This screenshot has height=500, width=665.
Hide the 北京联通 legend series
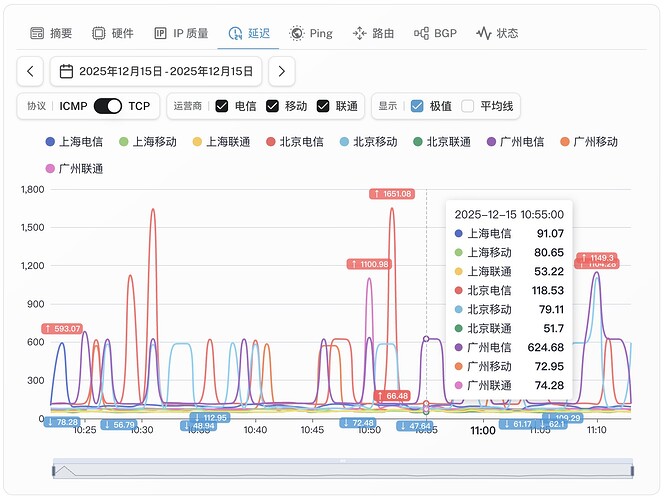pyautogui.click(x=442, y=142)
